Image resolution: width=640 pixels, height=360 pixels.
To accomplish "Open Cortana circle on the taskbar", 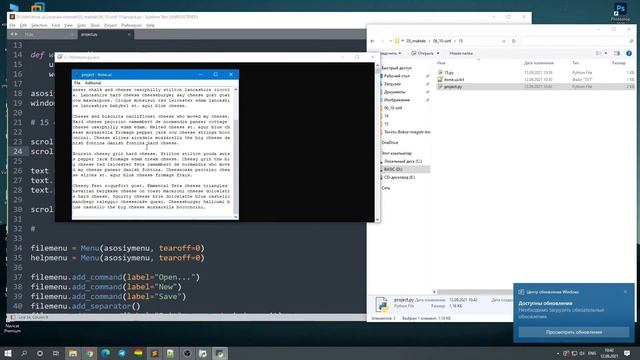I will point(40,353).
